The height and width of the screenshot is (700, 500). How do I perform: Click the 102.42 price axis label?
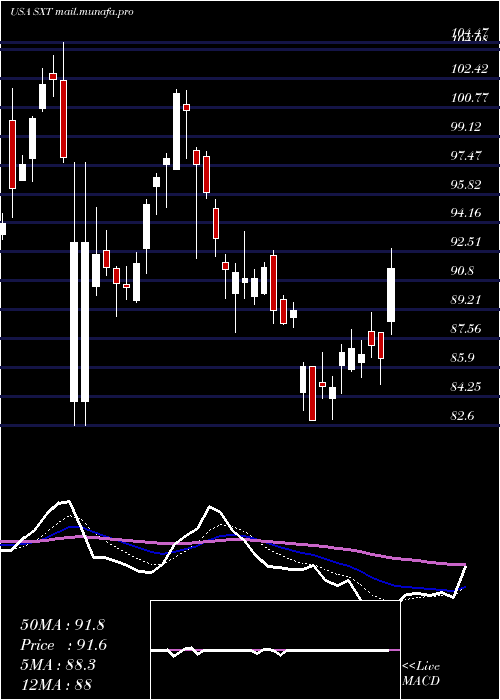point(470,69)
